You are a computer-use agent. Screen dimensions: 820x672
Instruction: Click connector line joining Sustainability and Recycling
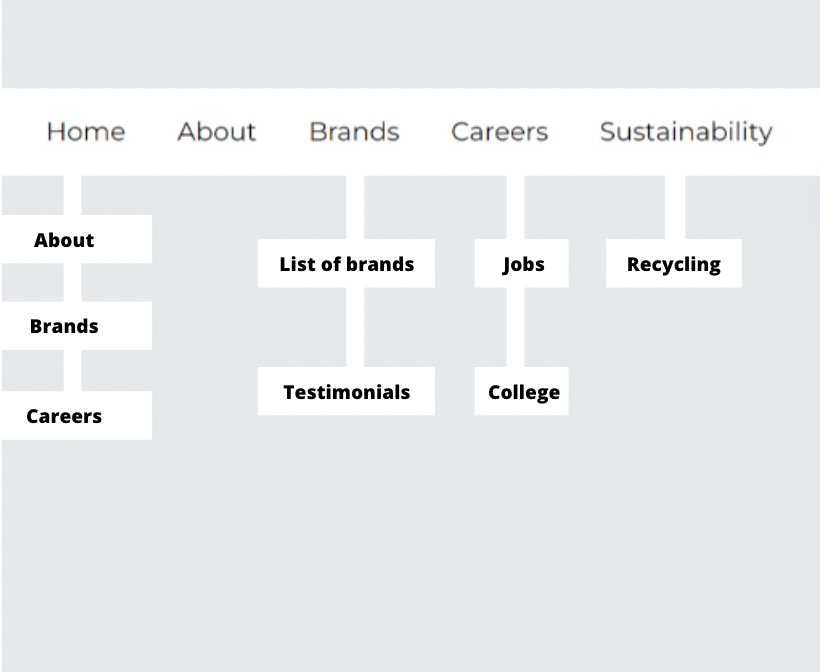point(675,207)
